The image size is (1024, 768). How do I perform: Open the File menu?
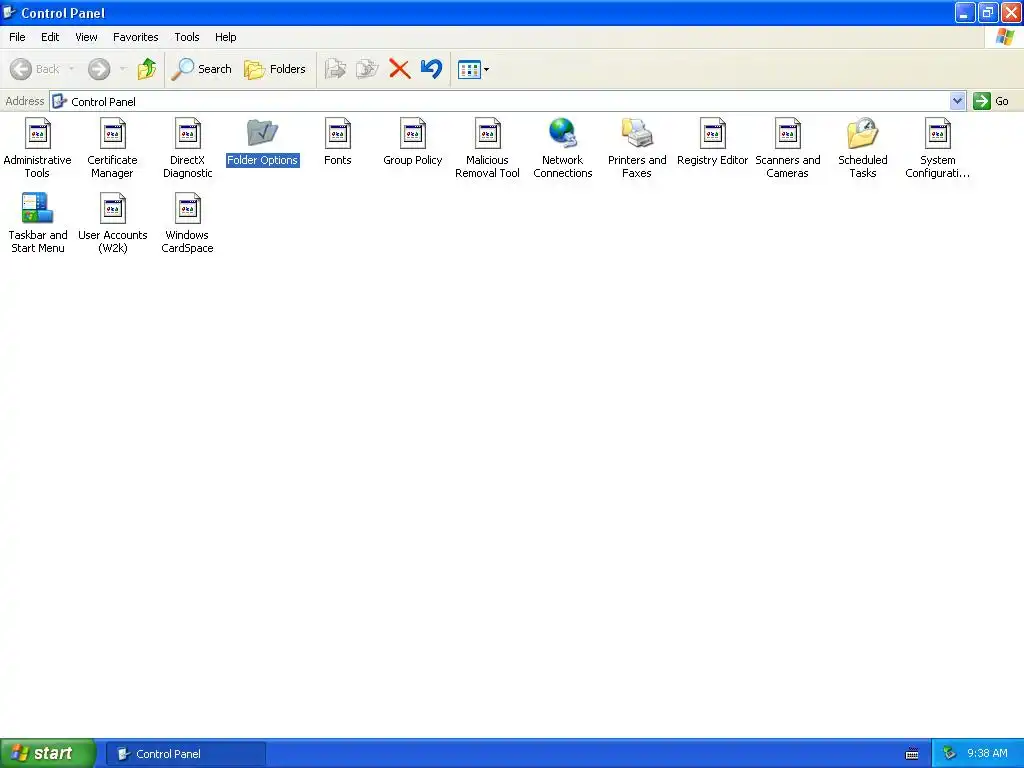tap(18, 37)
